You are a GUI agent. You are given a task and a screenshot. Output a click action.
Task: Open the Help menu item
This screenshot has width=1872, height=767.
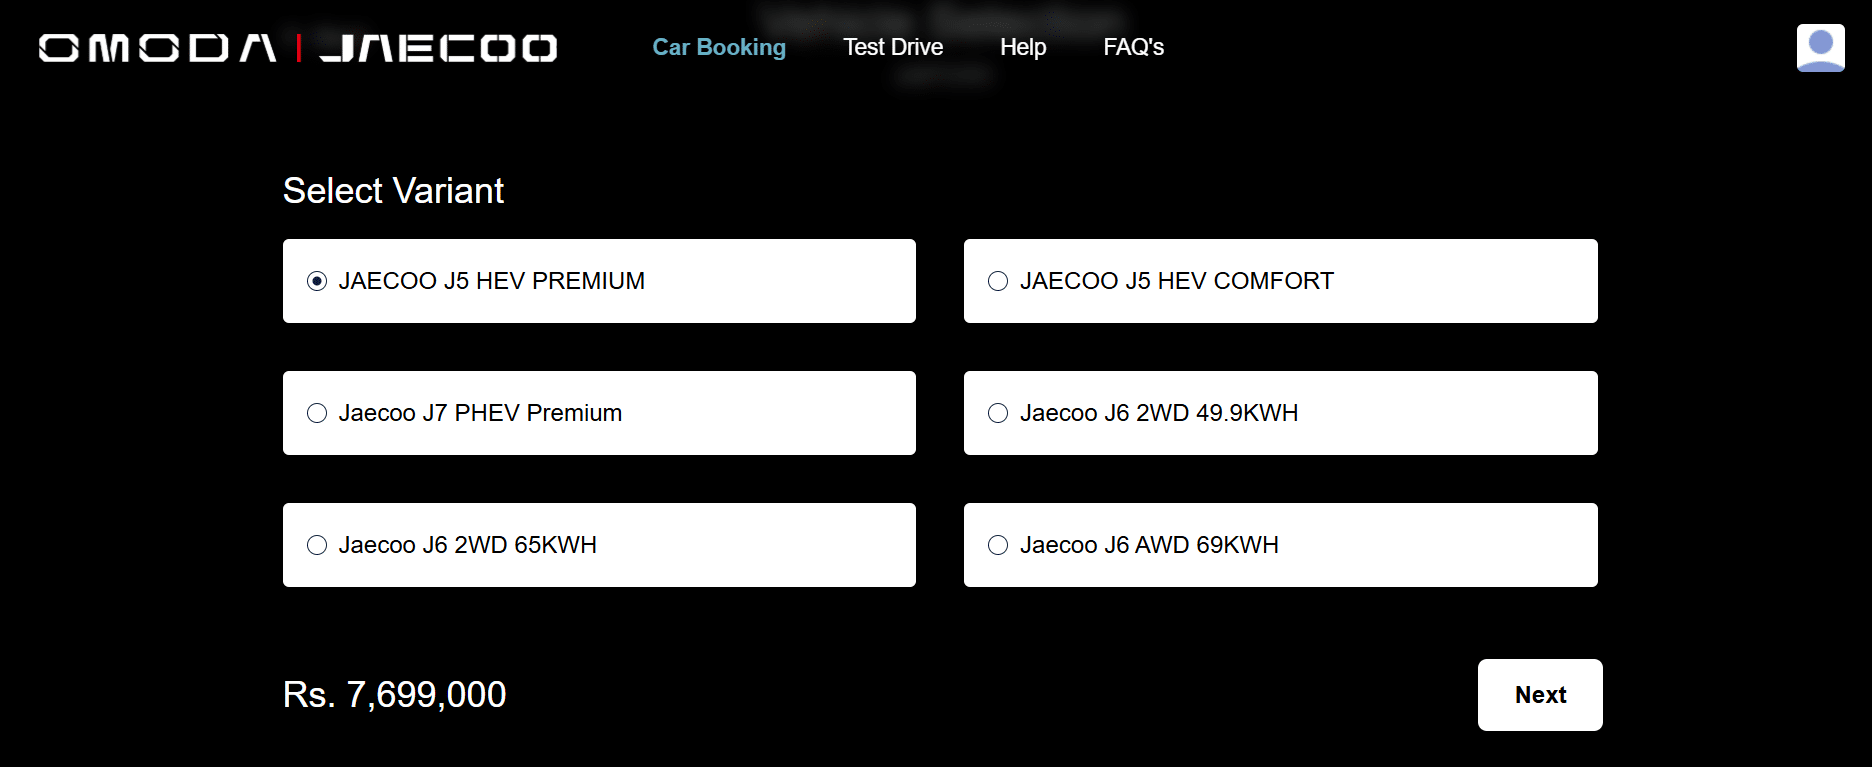pos(1023,47)
